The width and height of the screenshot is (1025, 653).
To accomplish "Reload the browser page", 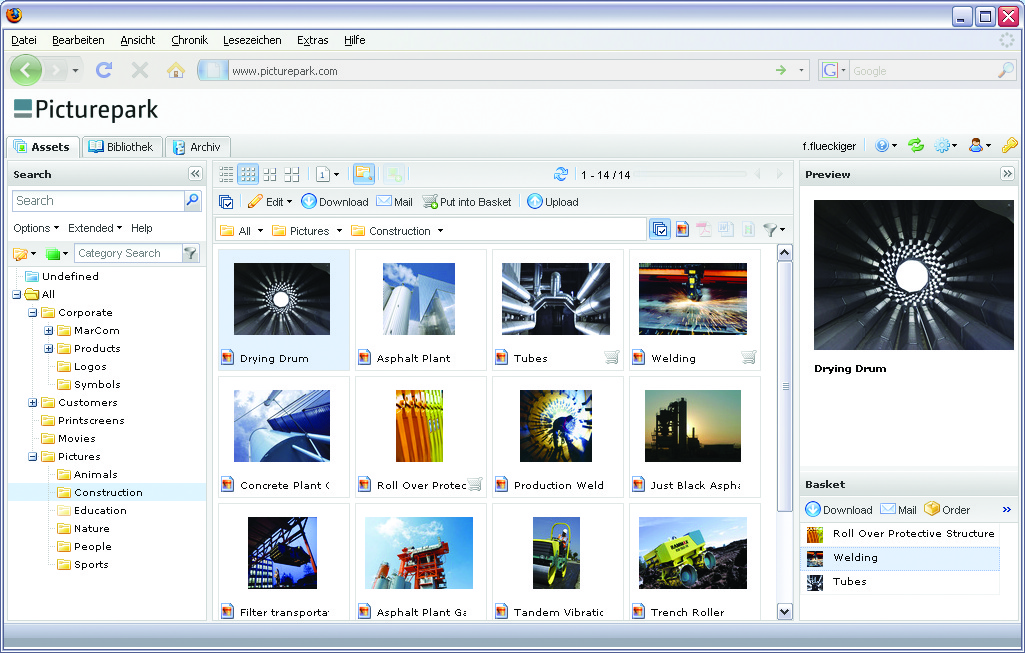I will point(104,70).
